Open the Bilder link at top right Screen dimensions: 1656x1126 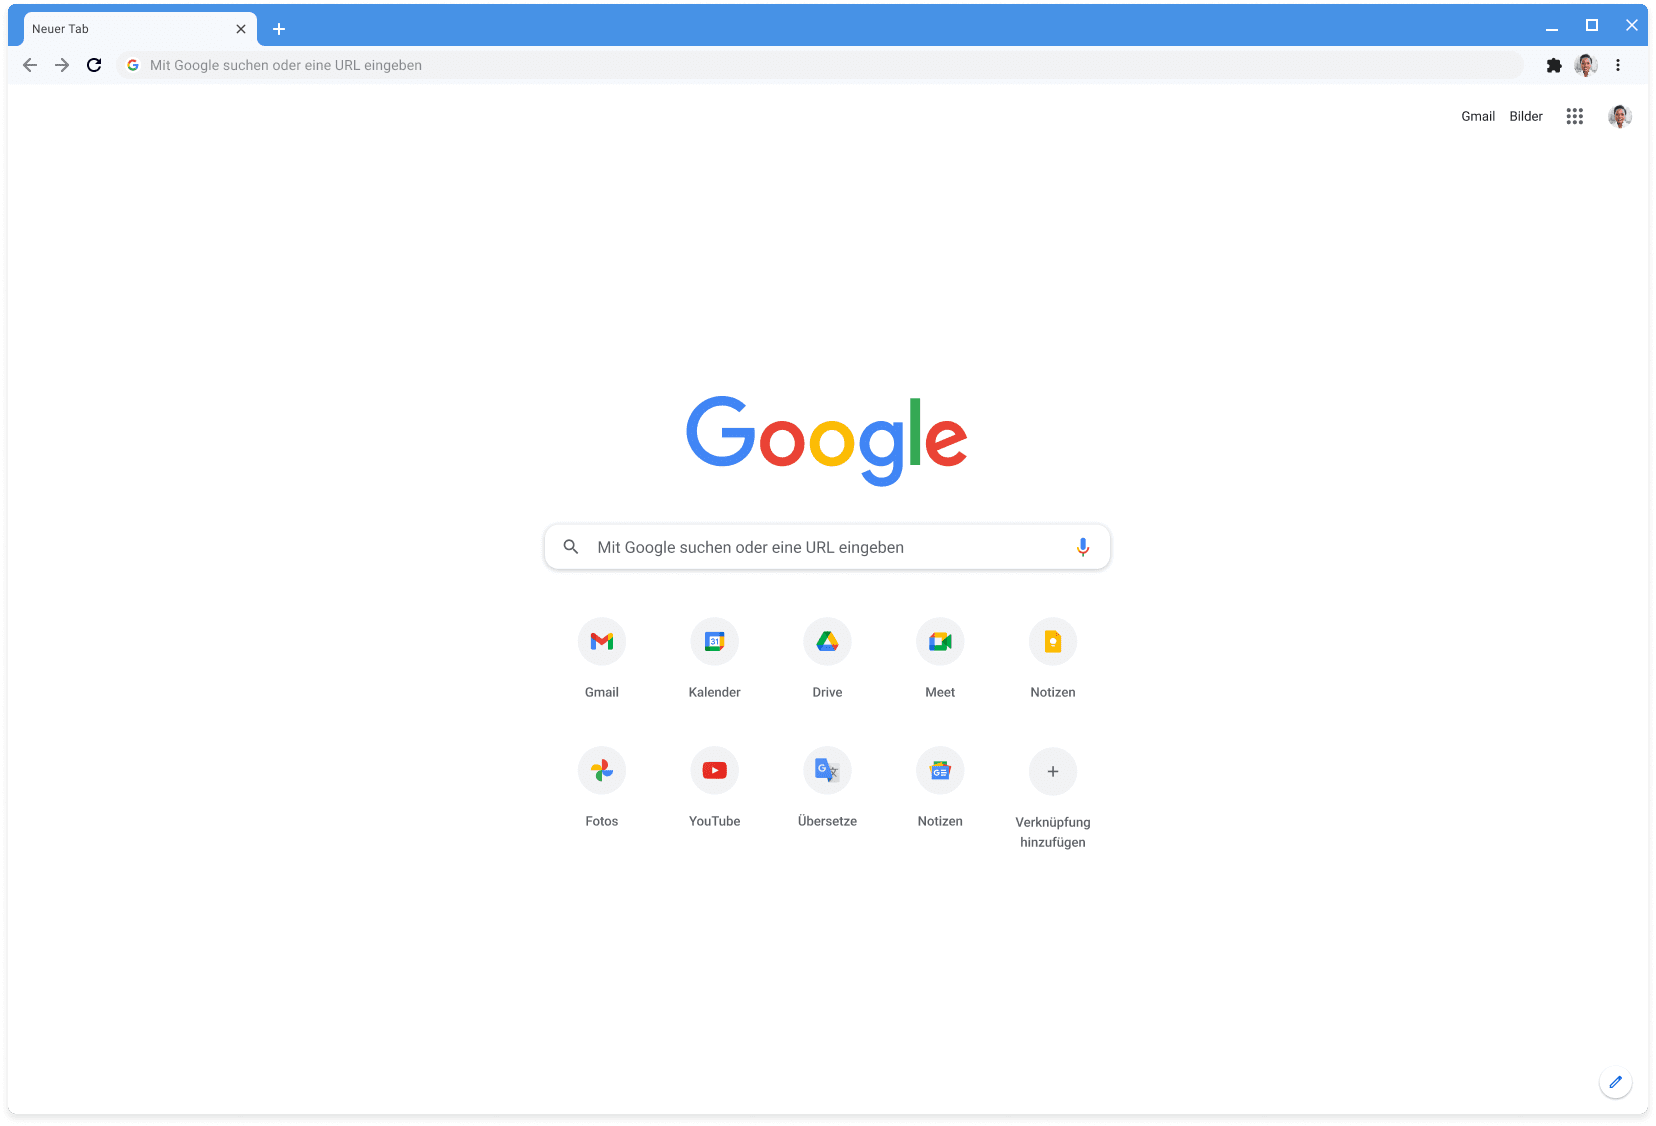[1526, 116]
